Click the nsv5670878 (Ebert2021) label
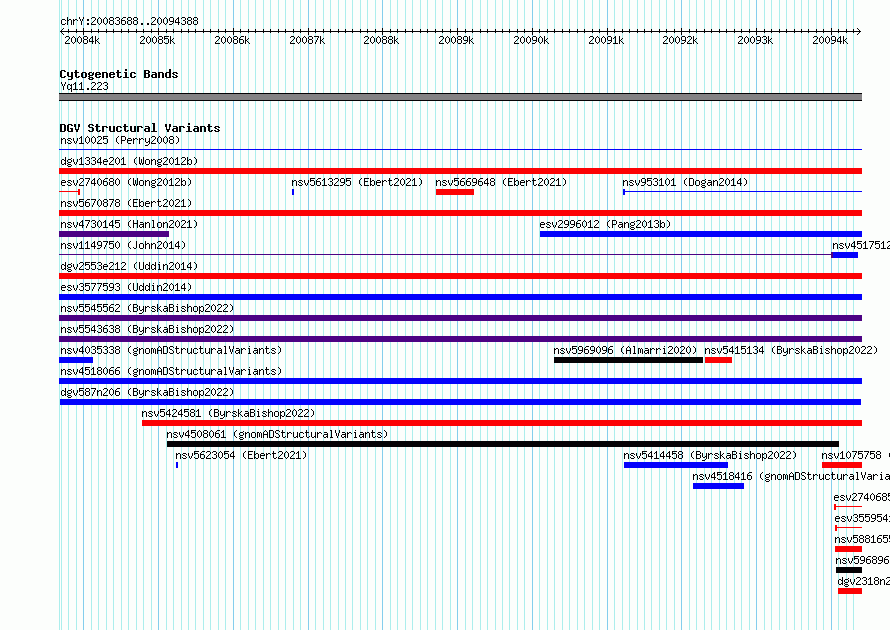This screenshot has height=630, width=890. [126, 203]
